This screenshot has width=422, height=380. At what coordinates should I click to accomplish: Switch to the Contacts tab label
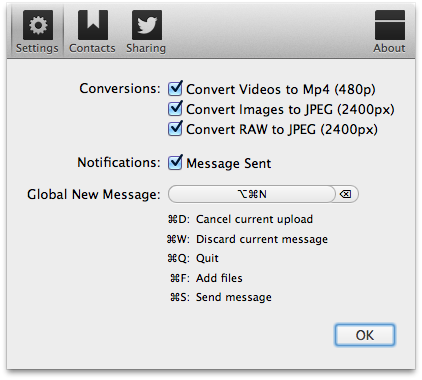point(92,48)
